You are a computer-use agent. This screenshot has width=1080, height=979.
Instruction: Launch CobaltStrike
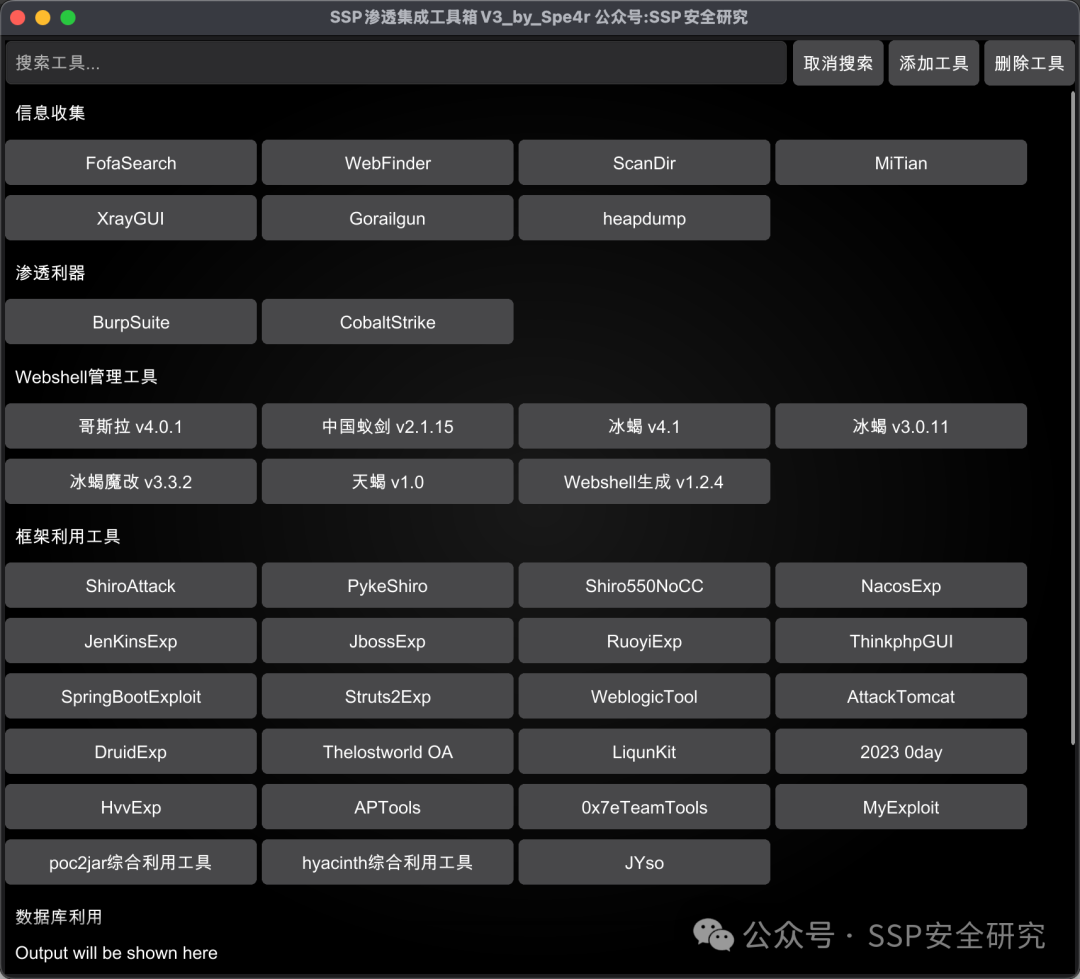(388, 322)
